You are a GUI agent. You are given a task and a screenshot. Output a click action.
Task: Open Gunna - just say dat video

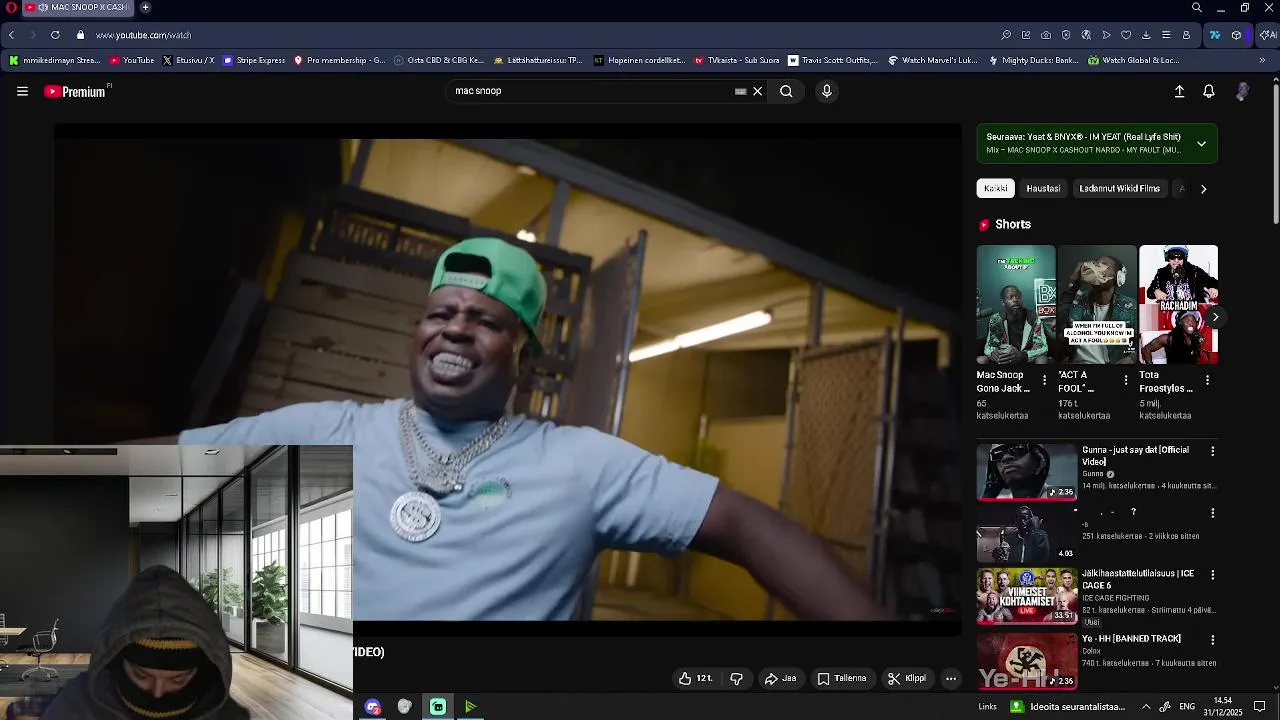tap(1027, 472)
